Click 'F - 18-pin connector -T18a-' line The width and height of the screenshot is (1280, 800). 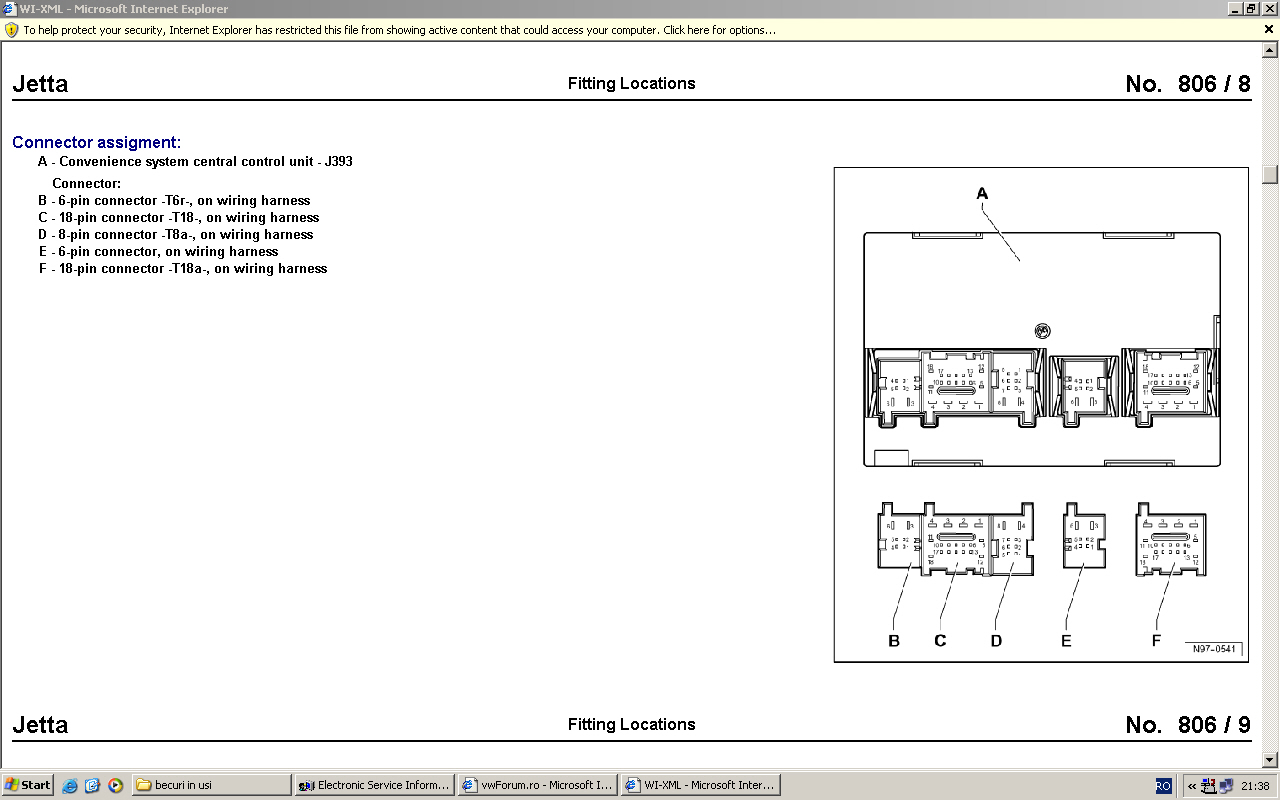tap(183, 268)
